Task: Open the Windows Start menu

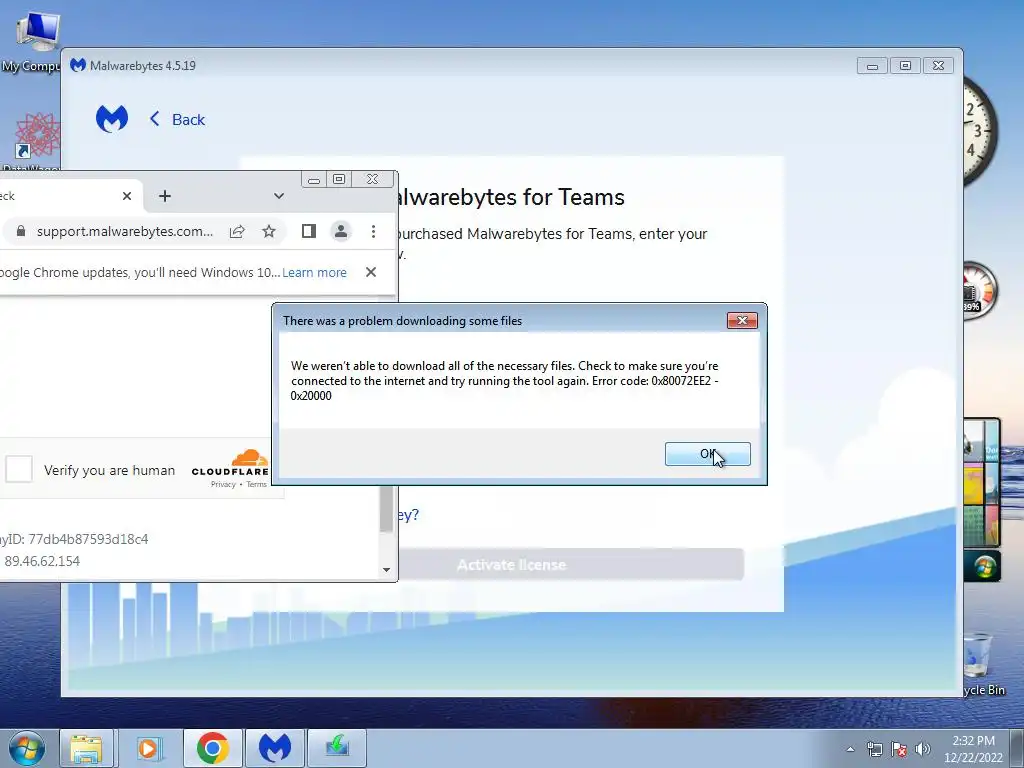Action: [26, 748]
